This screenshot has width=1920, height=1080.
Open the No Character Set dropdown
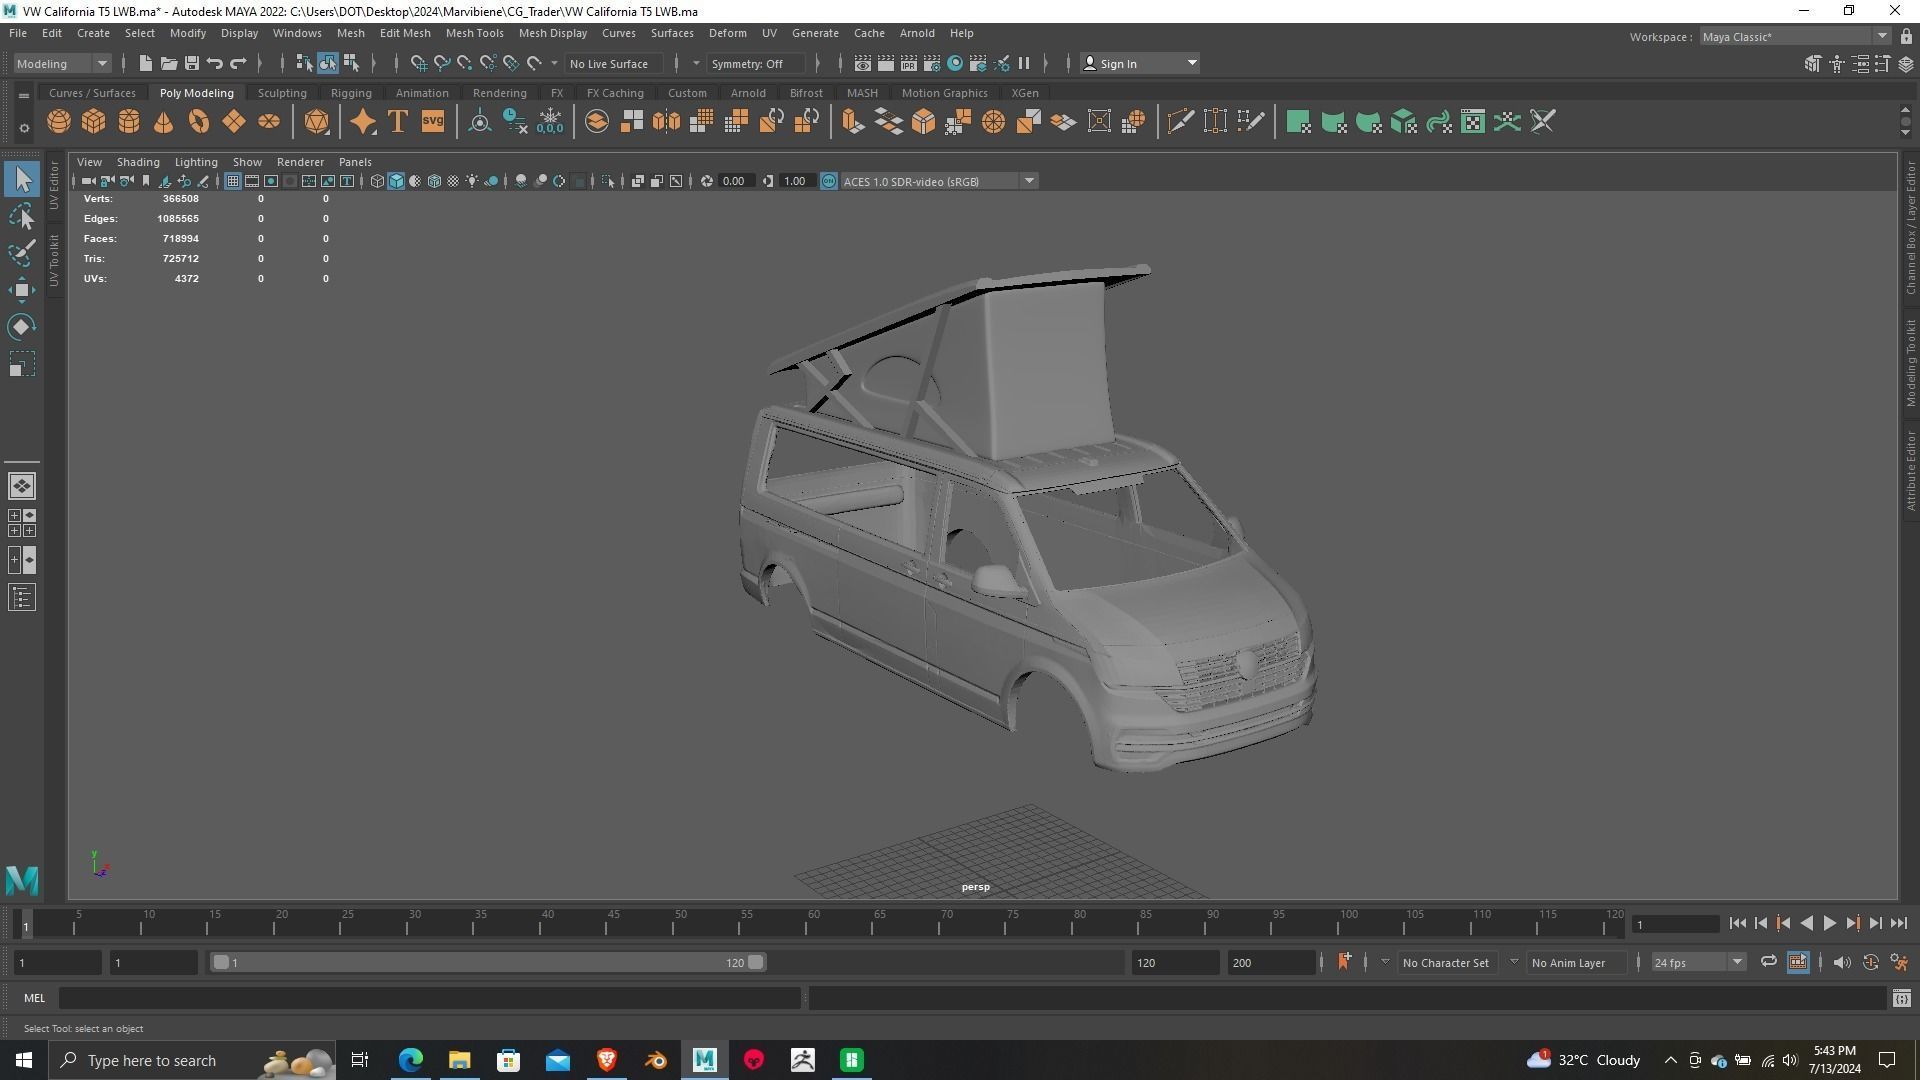point(1447,962)
